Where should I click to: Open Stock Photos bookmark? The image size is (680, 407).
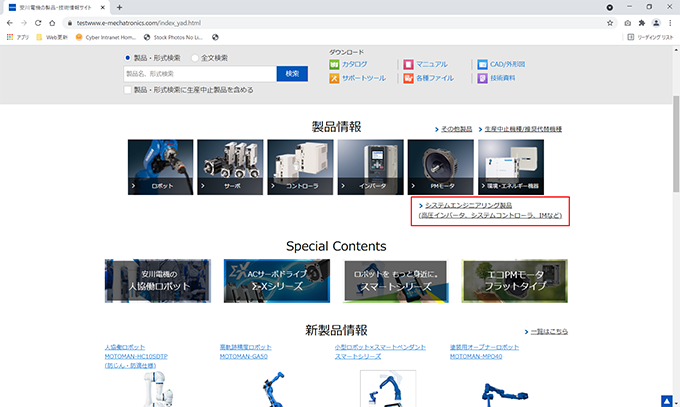[173, 37]
